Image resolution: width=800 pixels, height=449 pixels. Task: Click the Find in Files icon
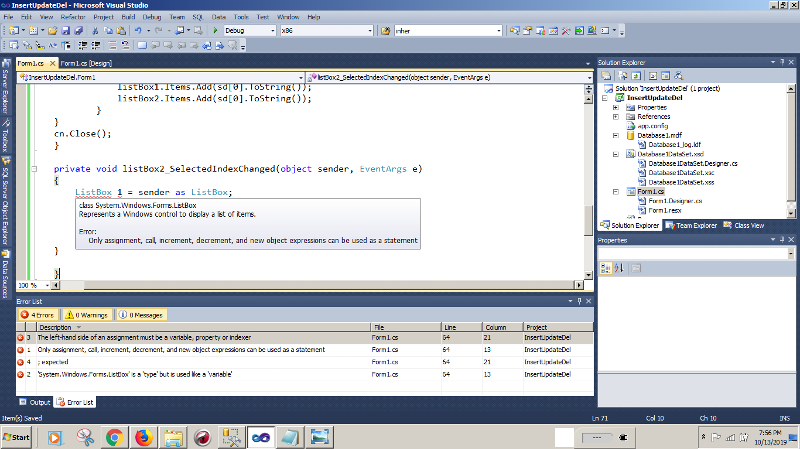tap(386, 31)
